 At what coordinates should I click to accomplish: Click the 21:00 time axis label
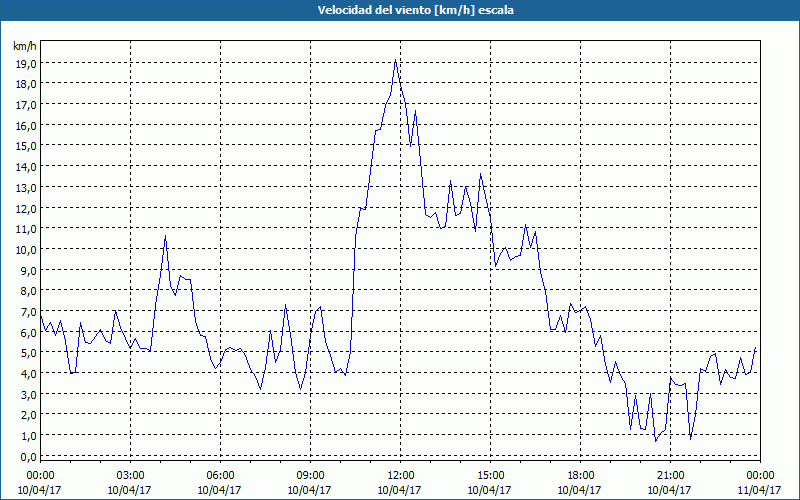(670, 476)
